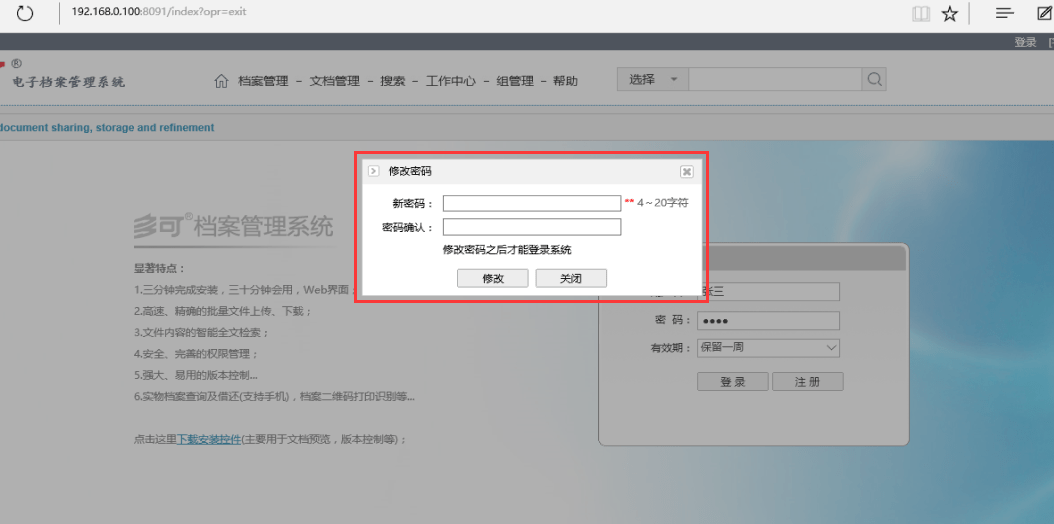Image resolution: width=1054 pixels, height=524 pixels.
Task: Open the 组管理 menu
Action: pos(515,81)
